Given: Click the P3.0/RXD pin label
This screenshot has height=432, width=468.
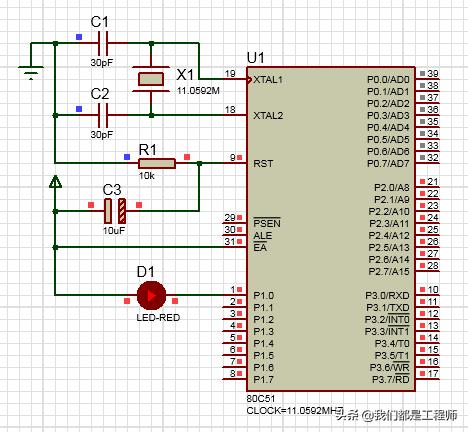Looking at the screenshot, I should (387, 296).
